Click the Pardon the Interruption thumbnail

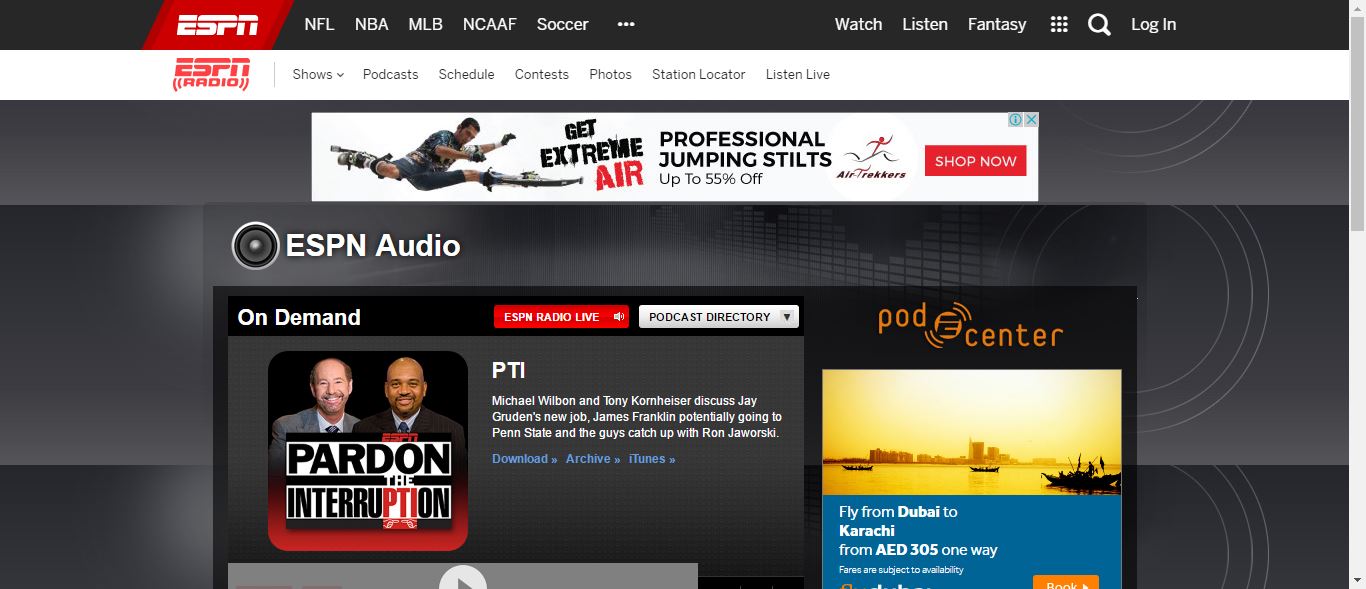tap(368, 451)
